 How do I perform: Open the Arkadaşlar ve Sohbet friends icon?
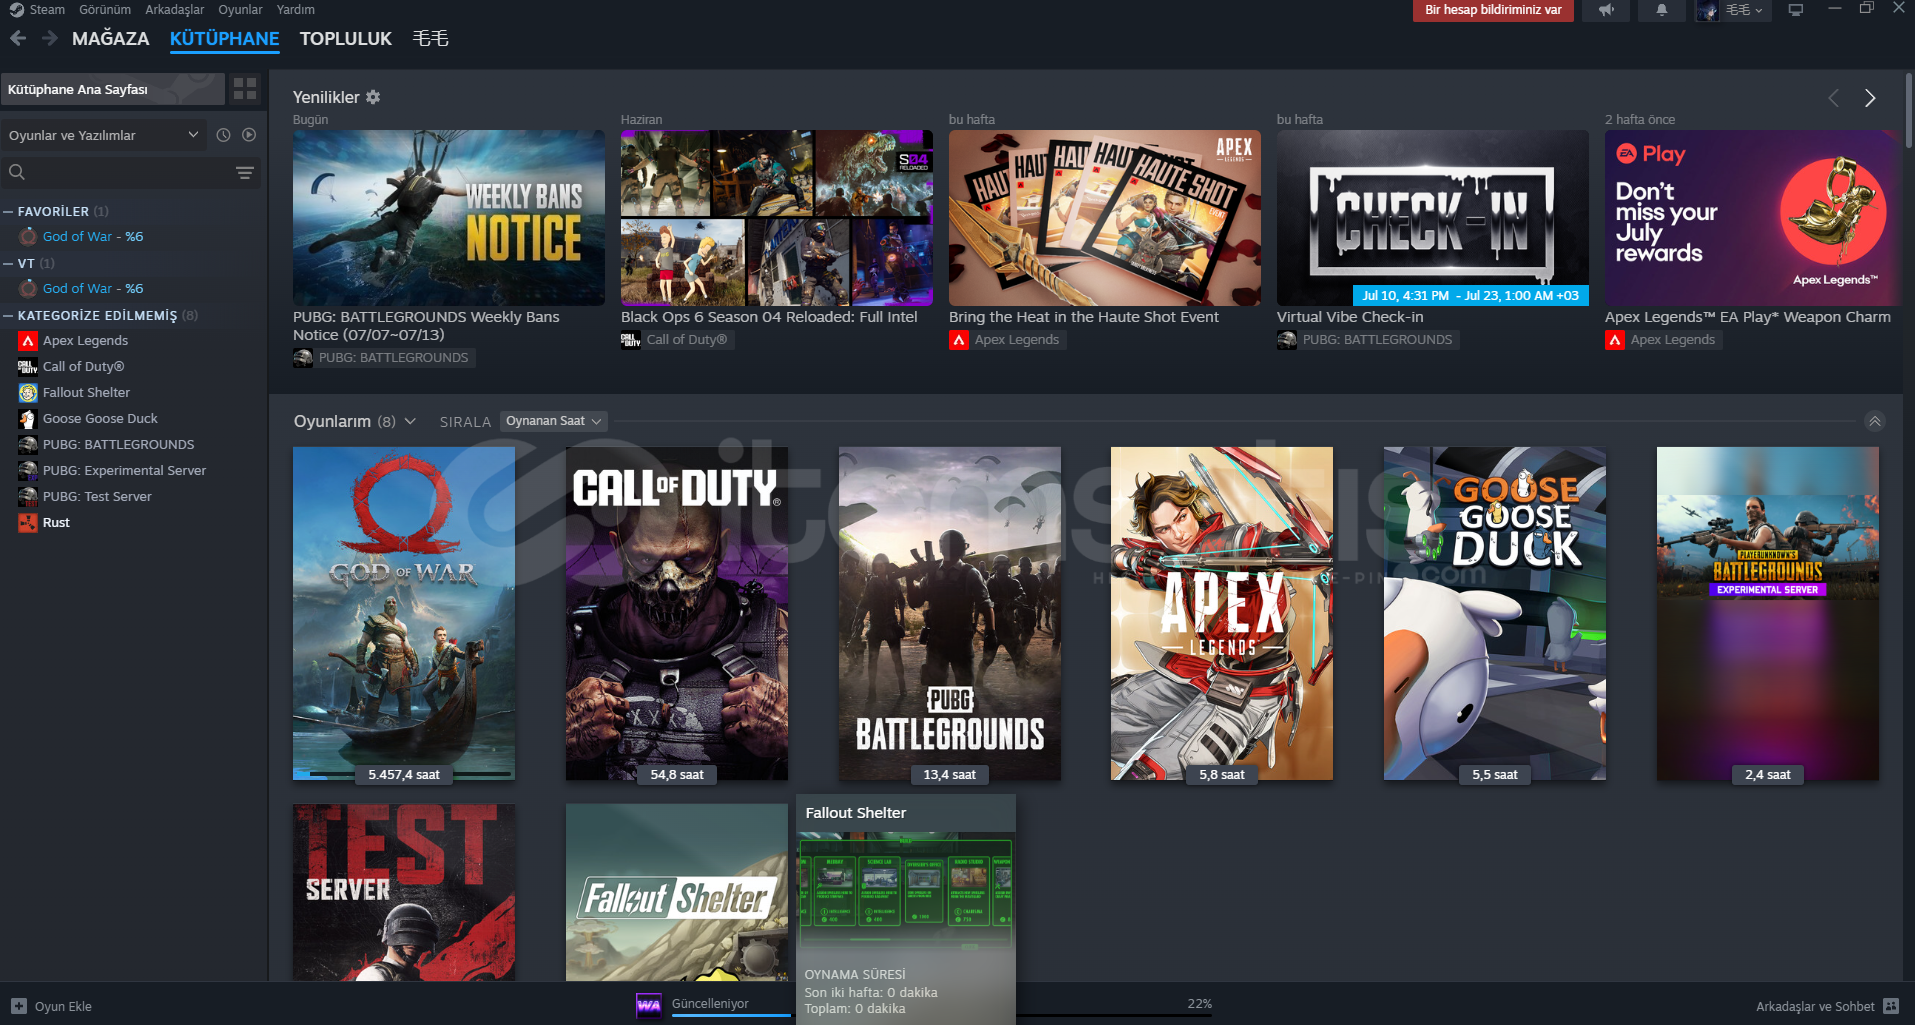coord(1891,1006)
